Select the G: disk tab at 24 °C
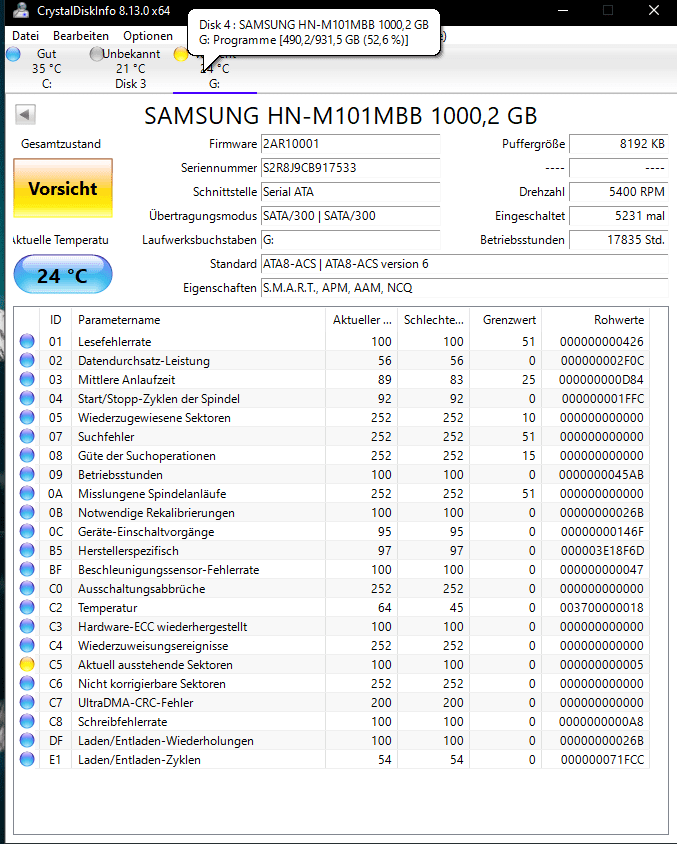677x844 pixels. coord(214,70)
